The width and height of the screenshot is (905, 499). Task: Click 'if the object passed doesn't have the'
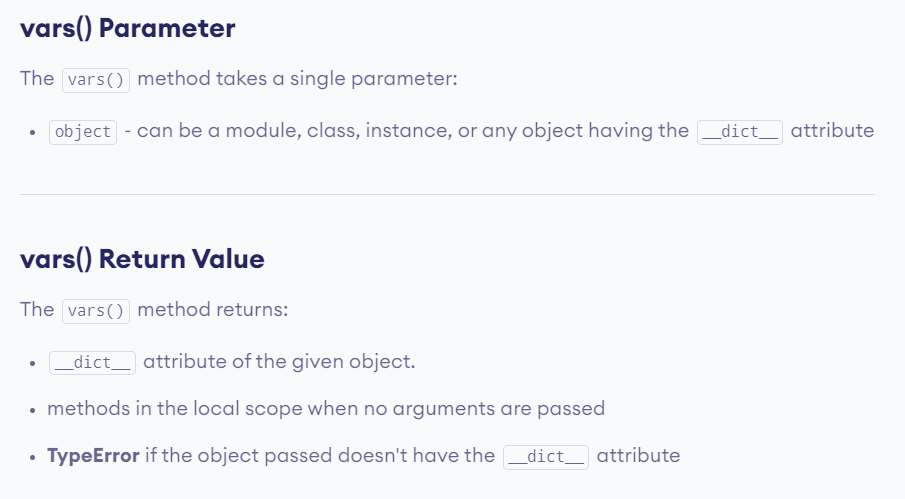[x=320, y=456]
